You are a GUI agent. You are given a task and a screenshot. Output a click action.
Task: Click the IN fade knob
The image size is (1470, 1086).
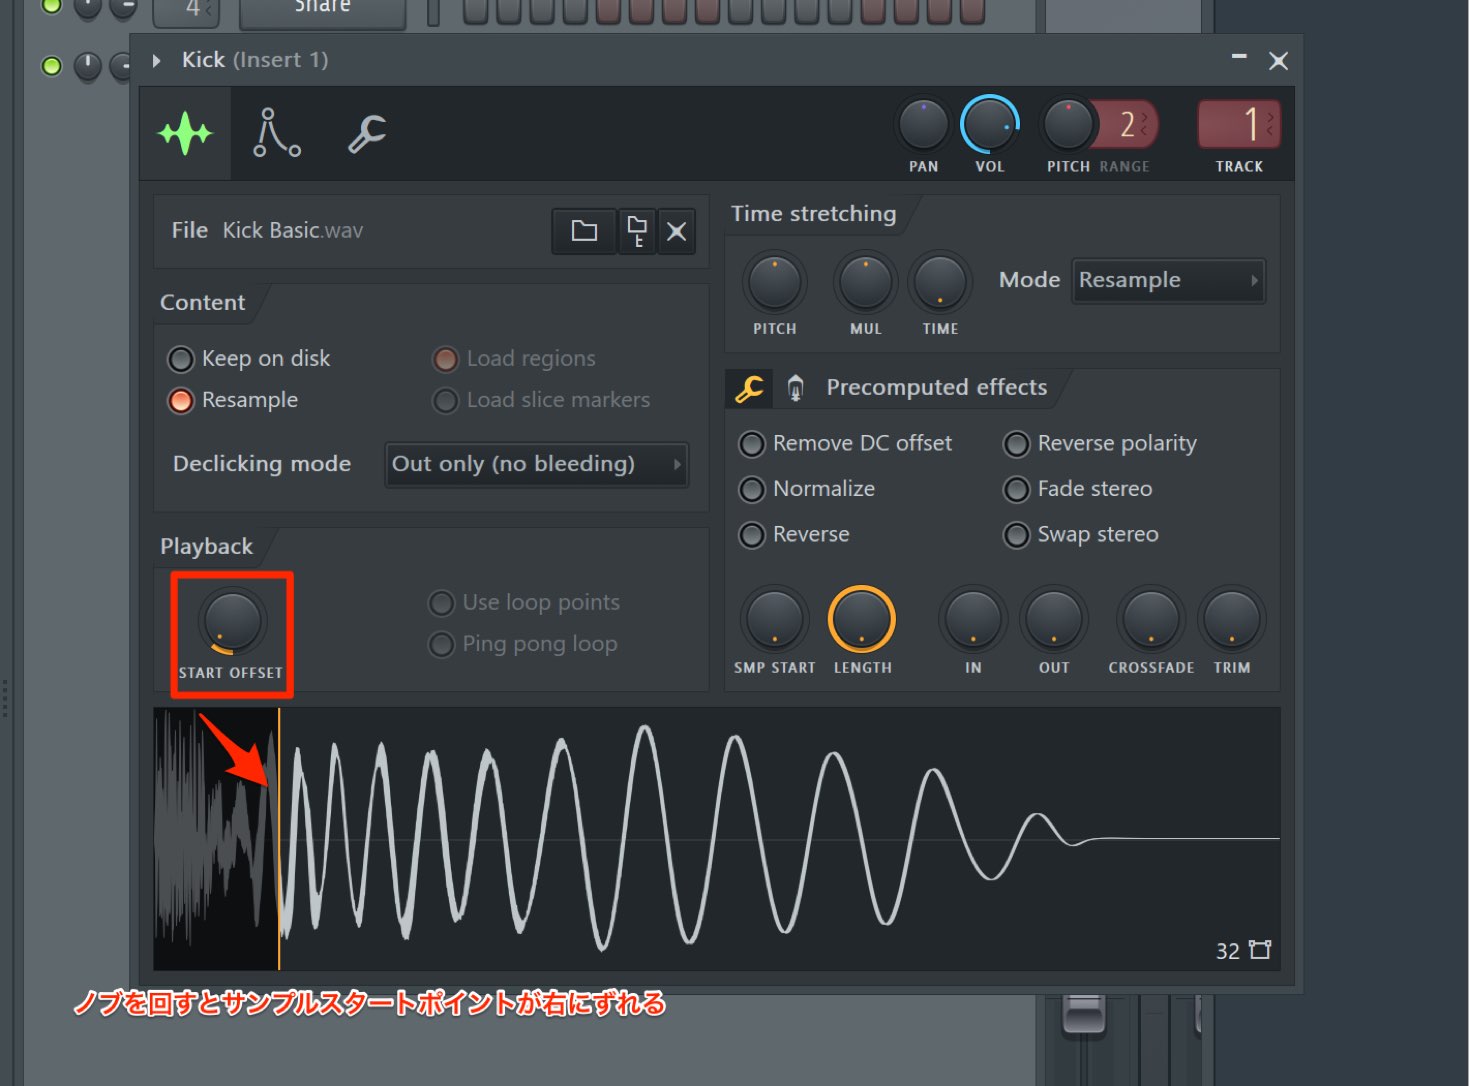tap(973, 620)
